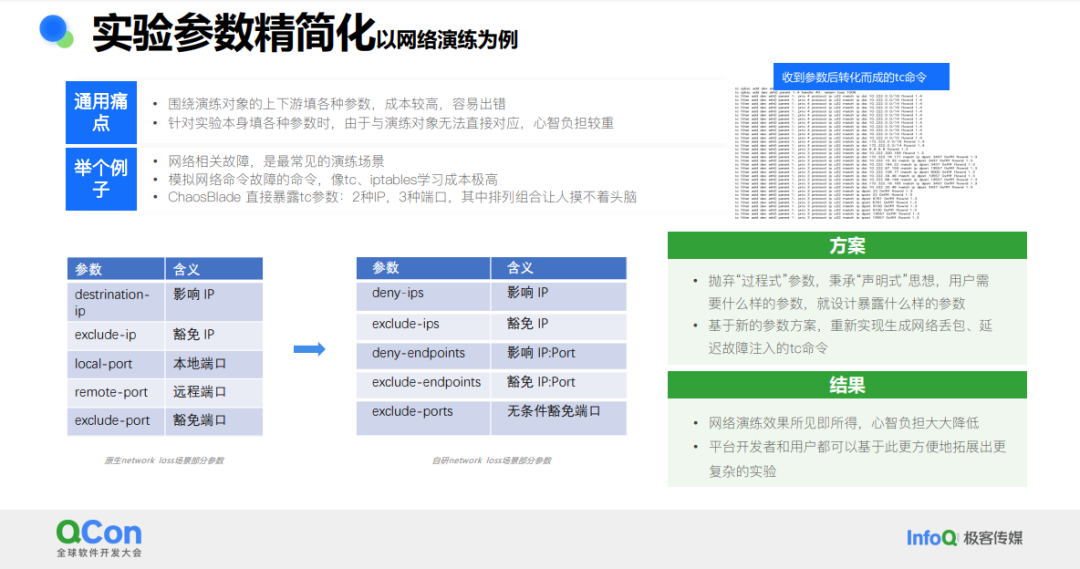Viewport: 1080px width, 569px height.
Task: Open the tc command output screenshot thumbnail
Action: pos(855,153)
